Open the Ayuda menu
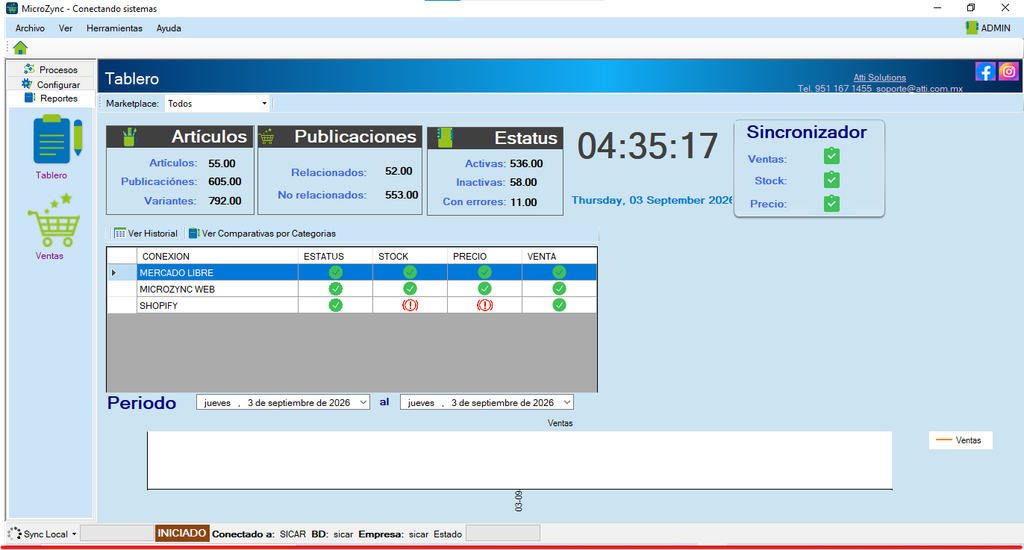Image resolution: width=1024 pixels, height=550 pixels. pos(168,28)
